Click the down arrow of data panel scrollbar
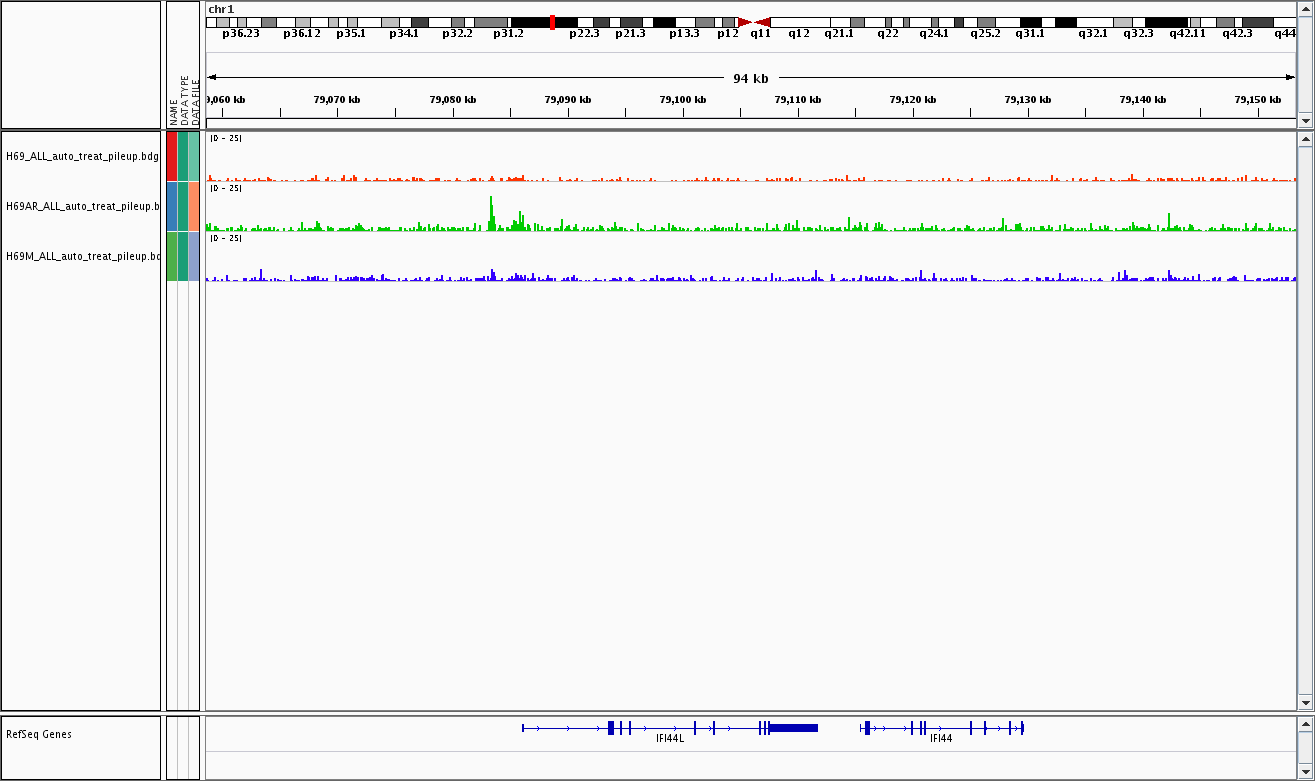Image resolution: width=1315 pixels, height=781 pixels. click(1304, 702)
